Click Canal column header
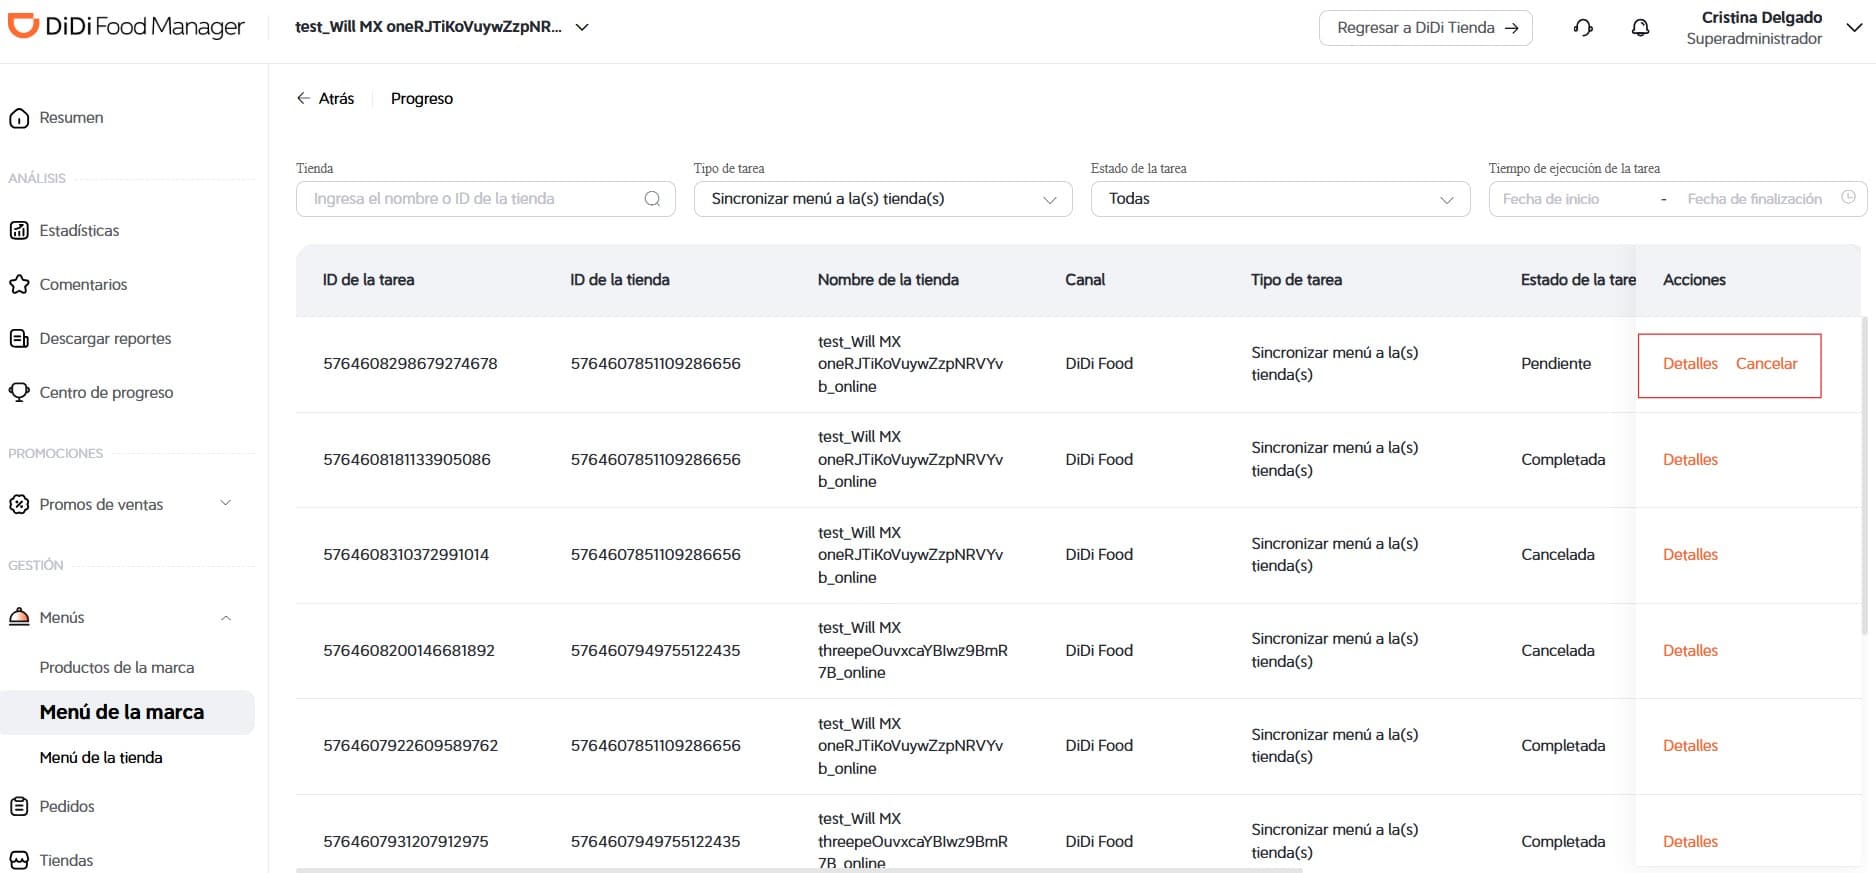Image resolution: width=1876 pixels, height=873 pixels. tap(1085, 280)
